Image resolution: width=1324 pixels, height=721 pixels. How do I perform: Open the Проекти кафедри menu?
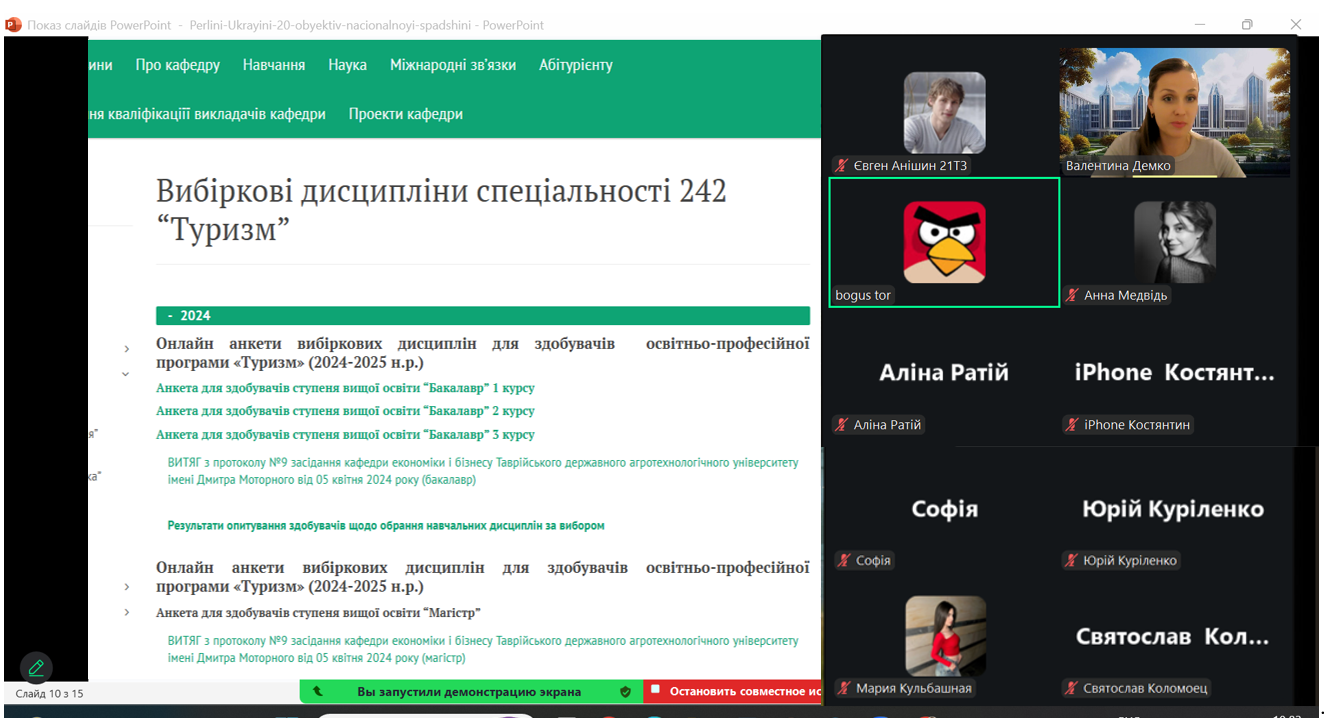point(406,114)
